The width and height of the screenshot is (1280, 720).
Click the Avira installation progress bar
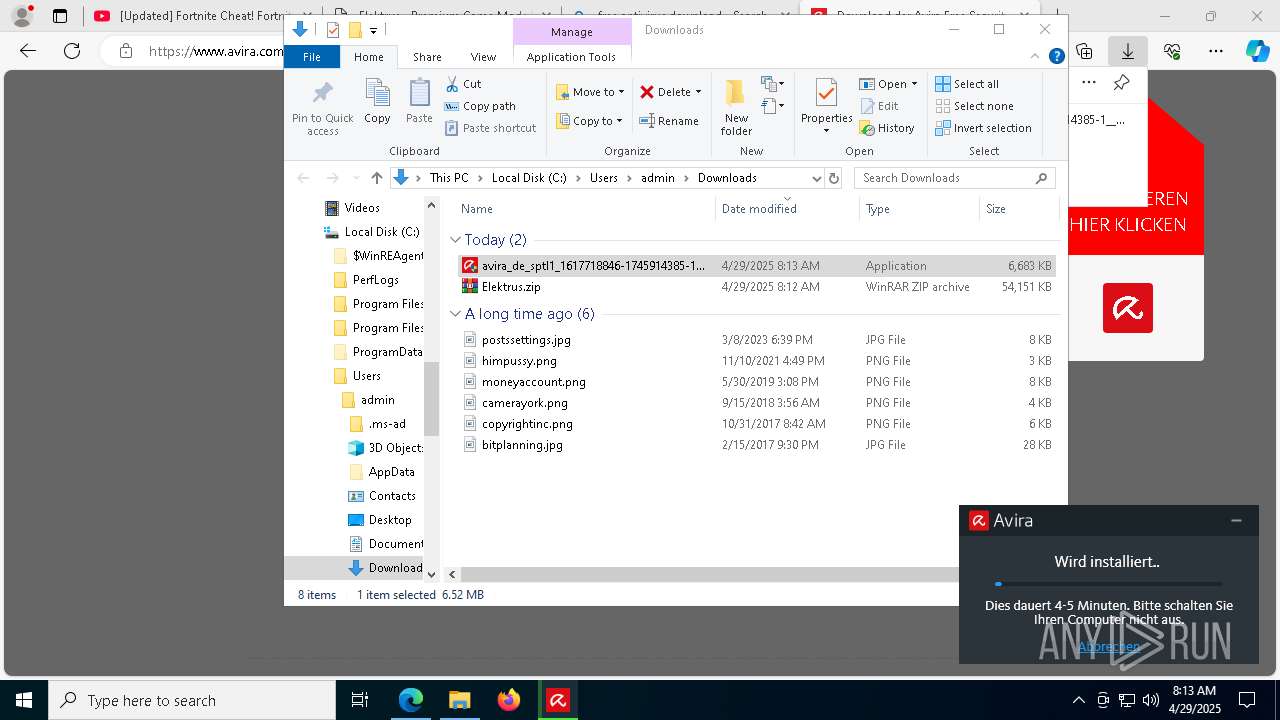point(1109,584)
